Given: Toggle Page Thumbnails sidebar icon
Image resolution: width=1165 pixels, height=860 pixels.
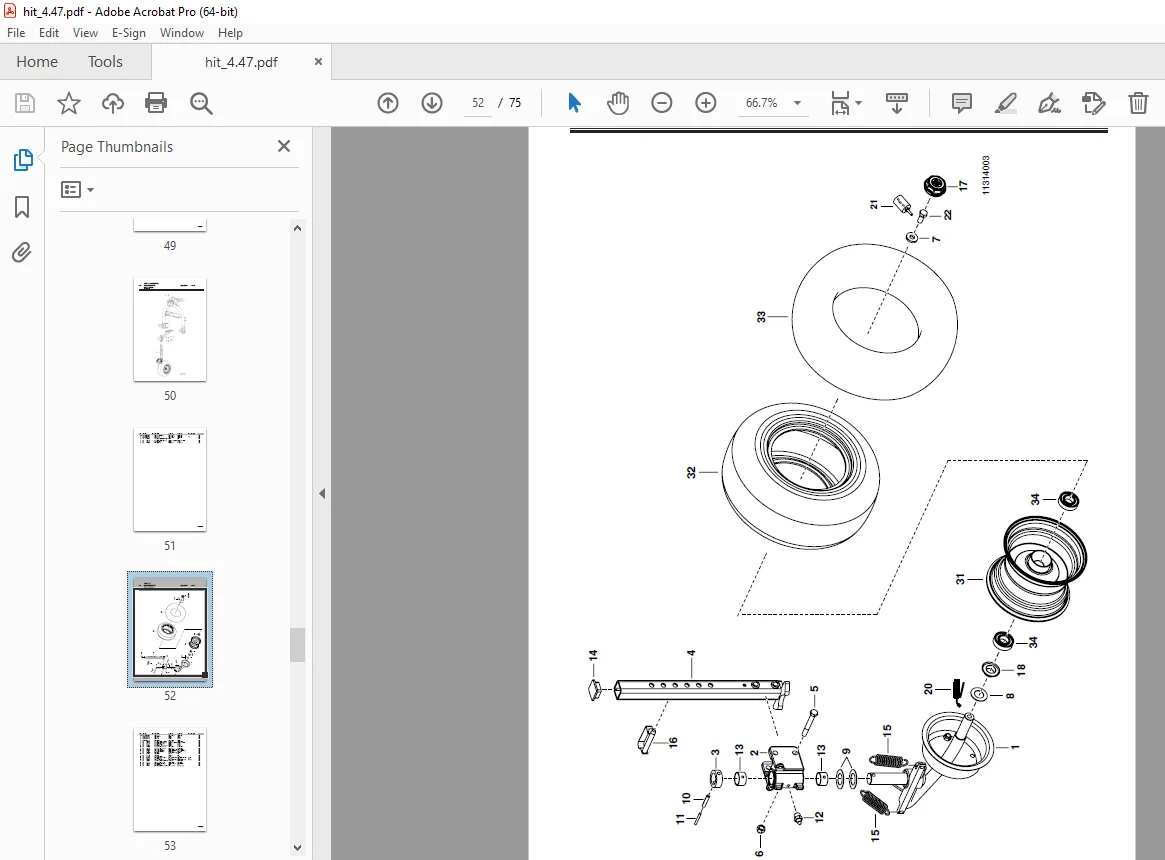Looking at the screenshot, I should pos(22,160).
